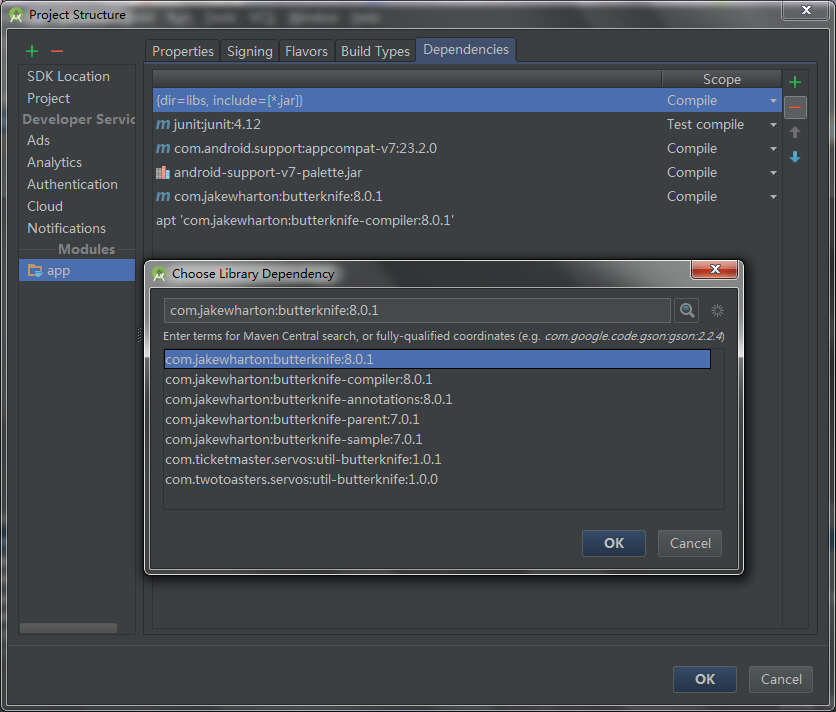The image size is (836, 712).
Task: Select Ads under Developer Services
Action: click(x=38, y=140)
